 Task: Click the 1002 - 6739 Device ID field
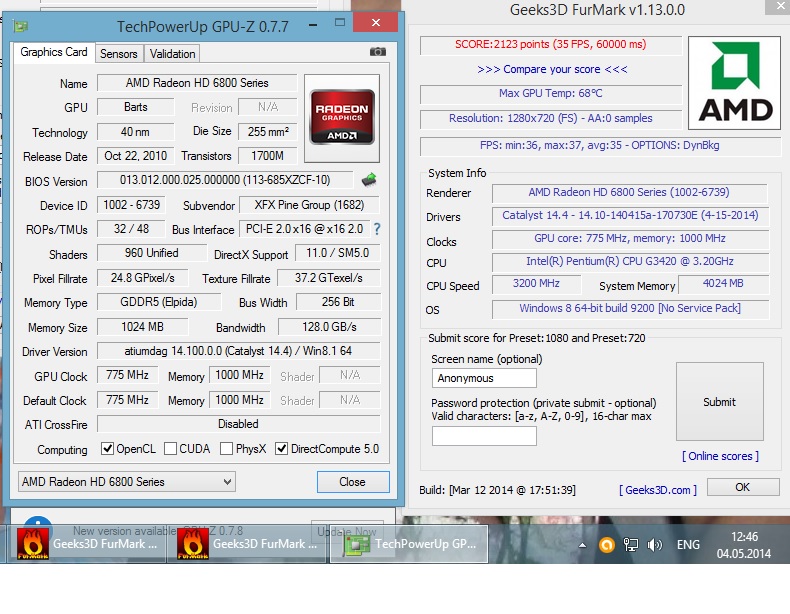click(131, 205)
